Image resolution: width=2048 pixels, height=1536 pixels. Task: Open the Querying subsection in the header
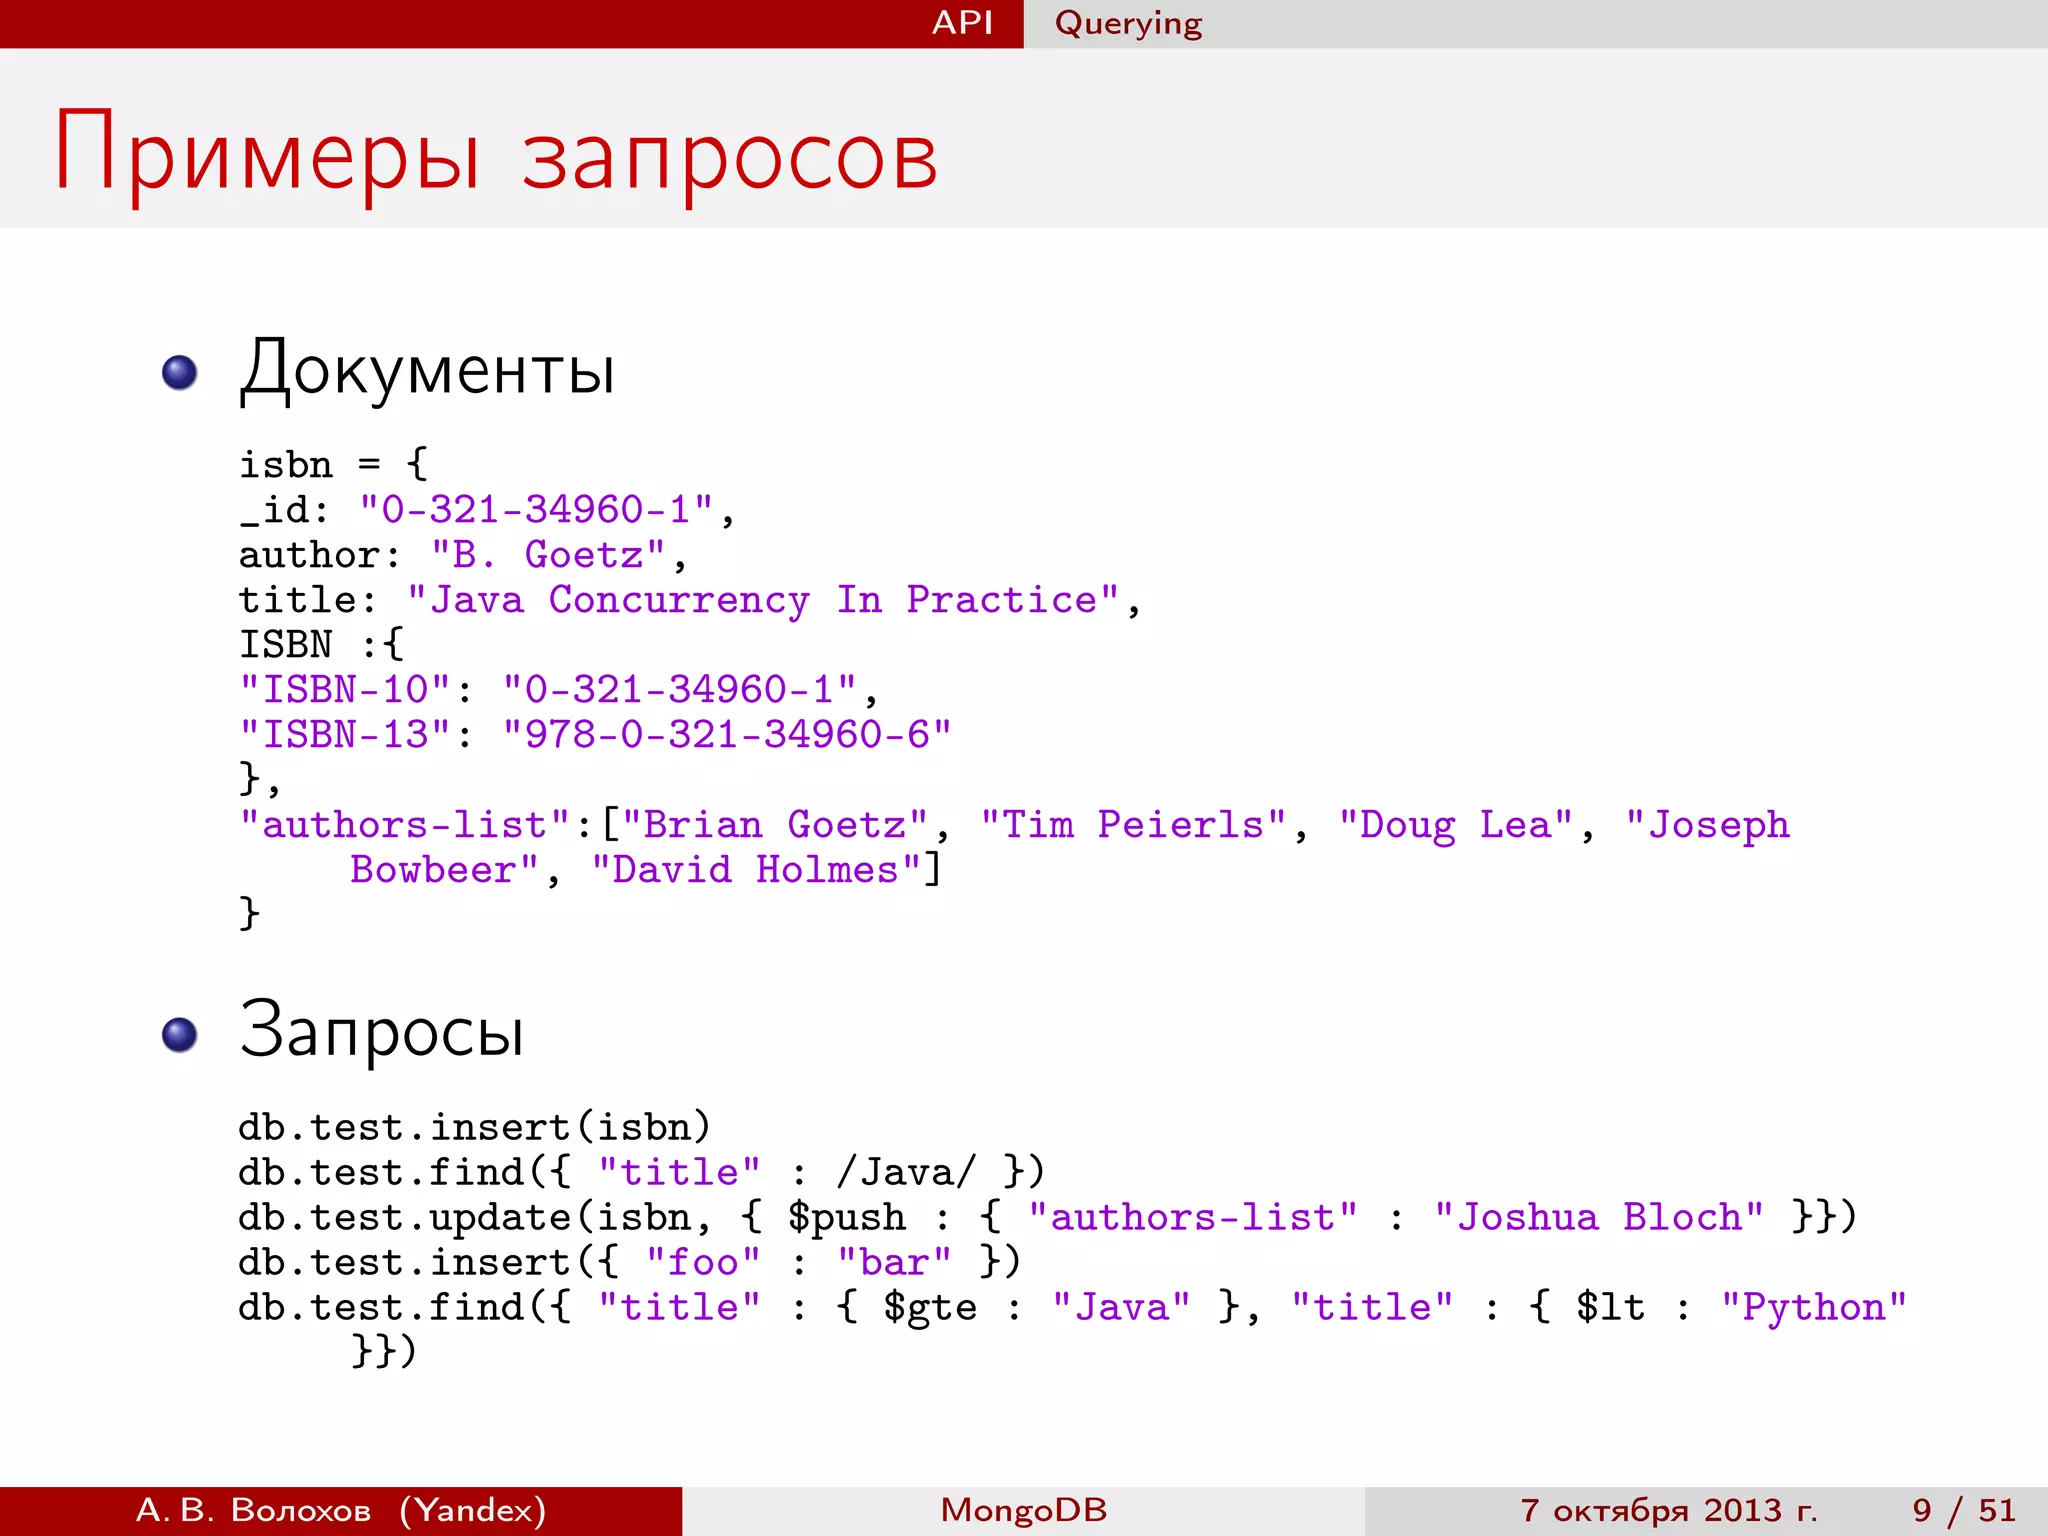coord(1128,24)
